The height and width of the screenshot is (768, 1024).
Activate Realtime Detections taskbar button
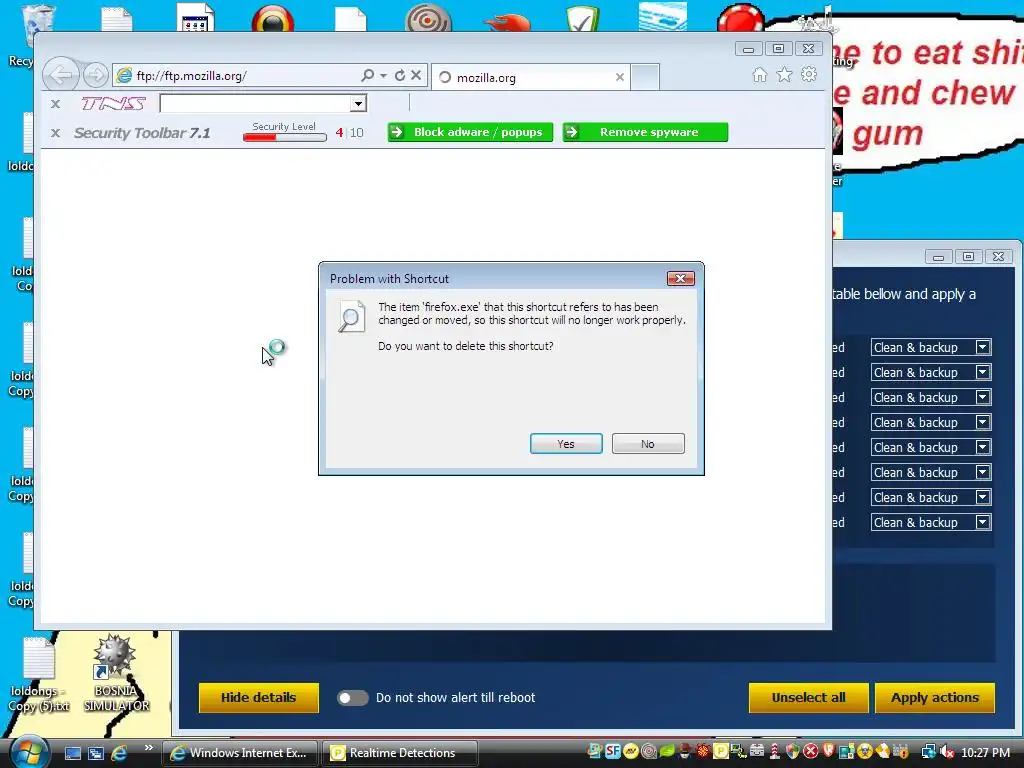(400, 753)
